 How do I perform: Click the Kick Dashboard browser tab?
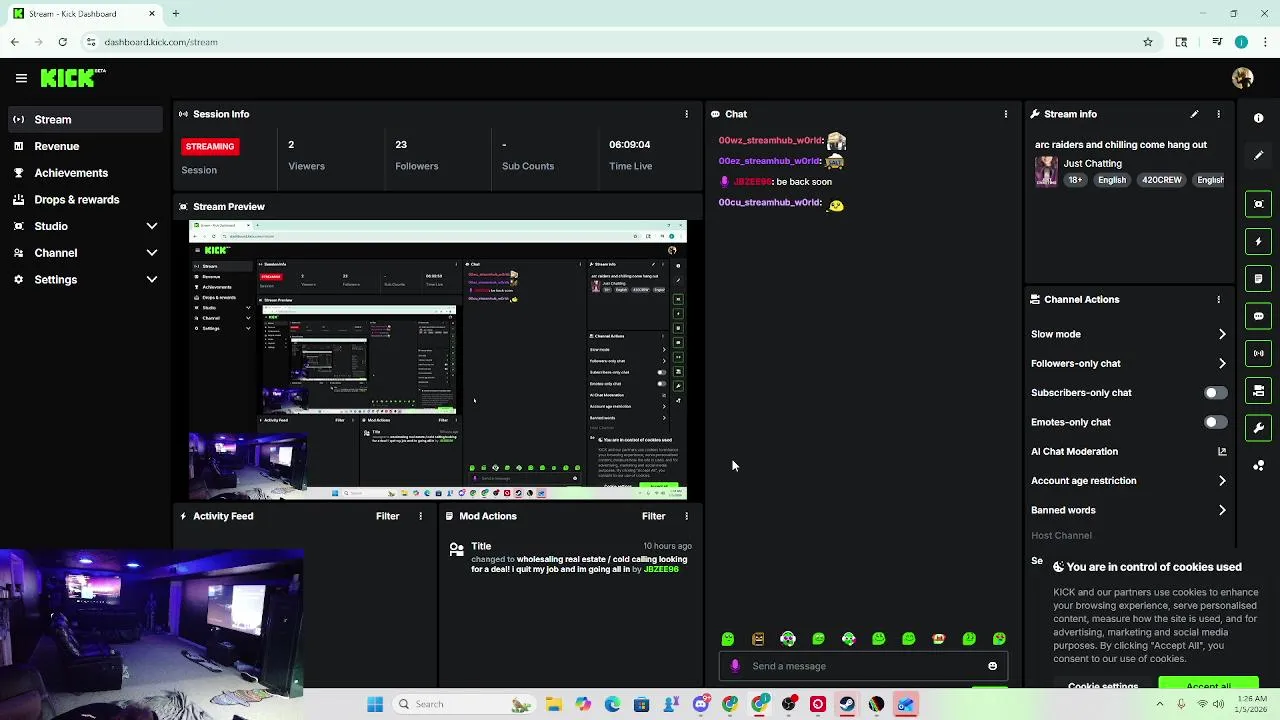tap(85, 14)
